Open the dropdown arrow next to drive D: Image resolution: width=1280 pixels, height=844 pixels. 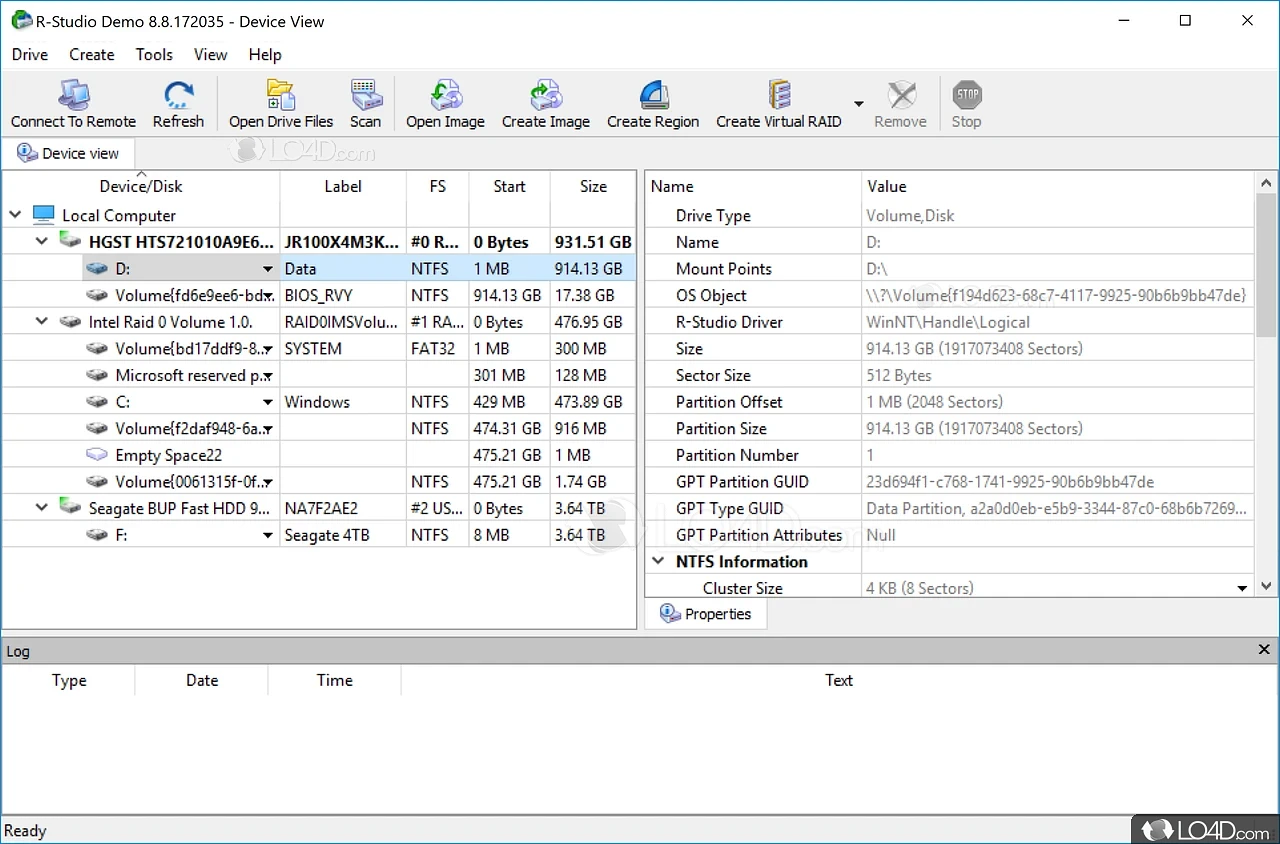coord(267,268)
